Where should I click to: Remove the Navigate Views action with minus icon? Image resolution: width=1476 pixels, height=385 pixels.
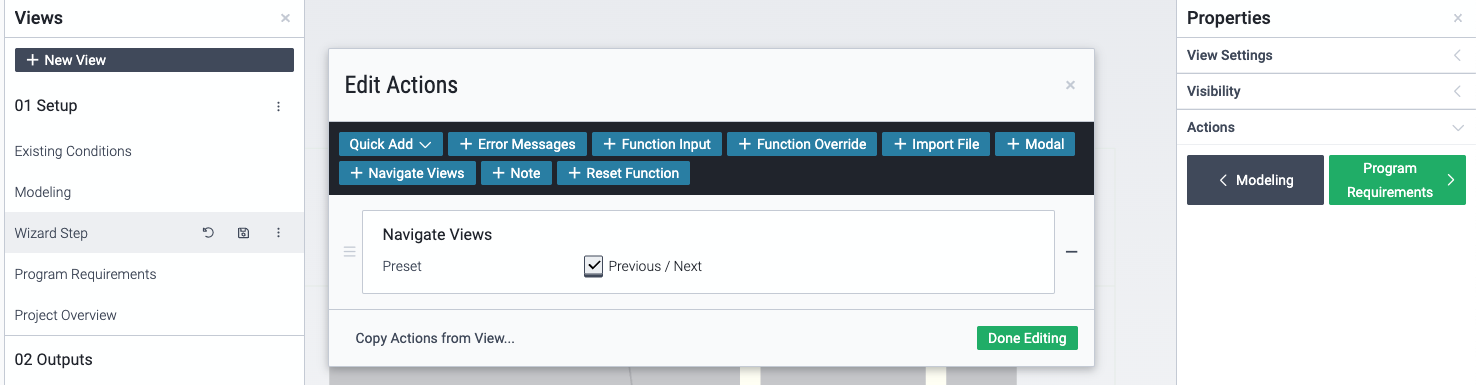tap(1071, 252)
